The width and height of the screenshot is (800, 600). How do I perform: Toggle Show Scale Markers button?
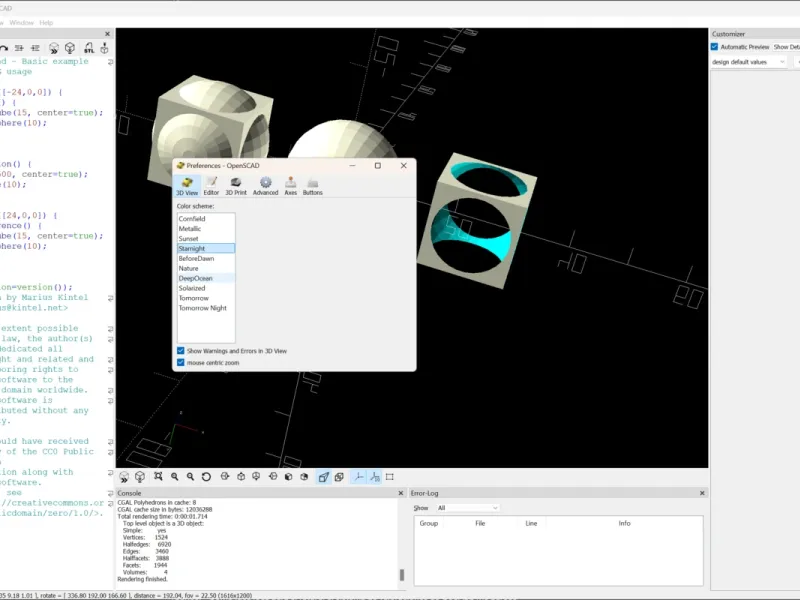click(374, 477)
